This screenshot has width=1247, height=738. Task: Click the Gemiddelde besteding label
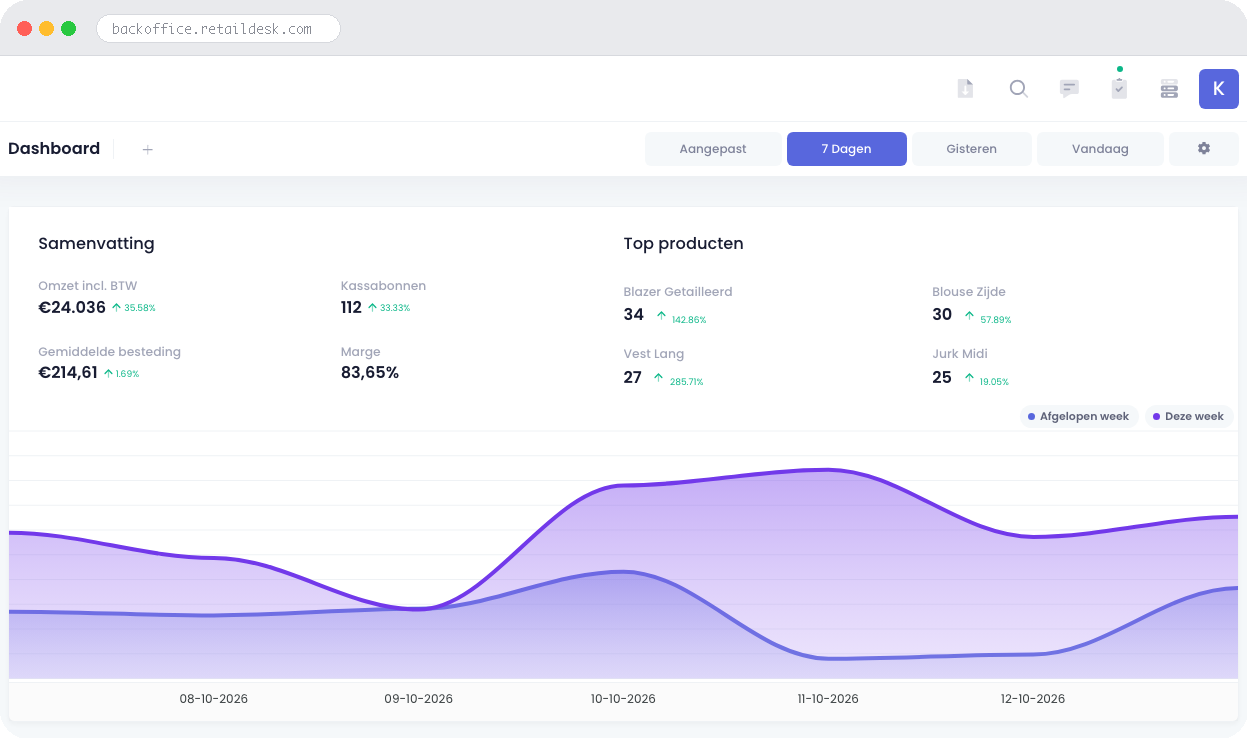(110, 352)
